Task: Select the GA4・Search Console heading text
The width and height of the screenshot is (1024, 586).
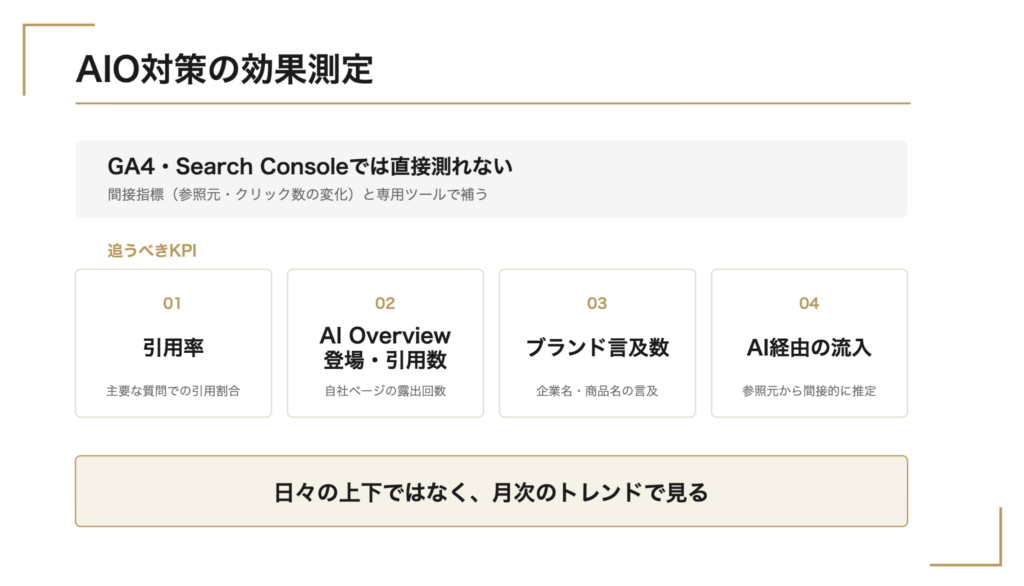Action: [310, 166]
